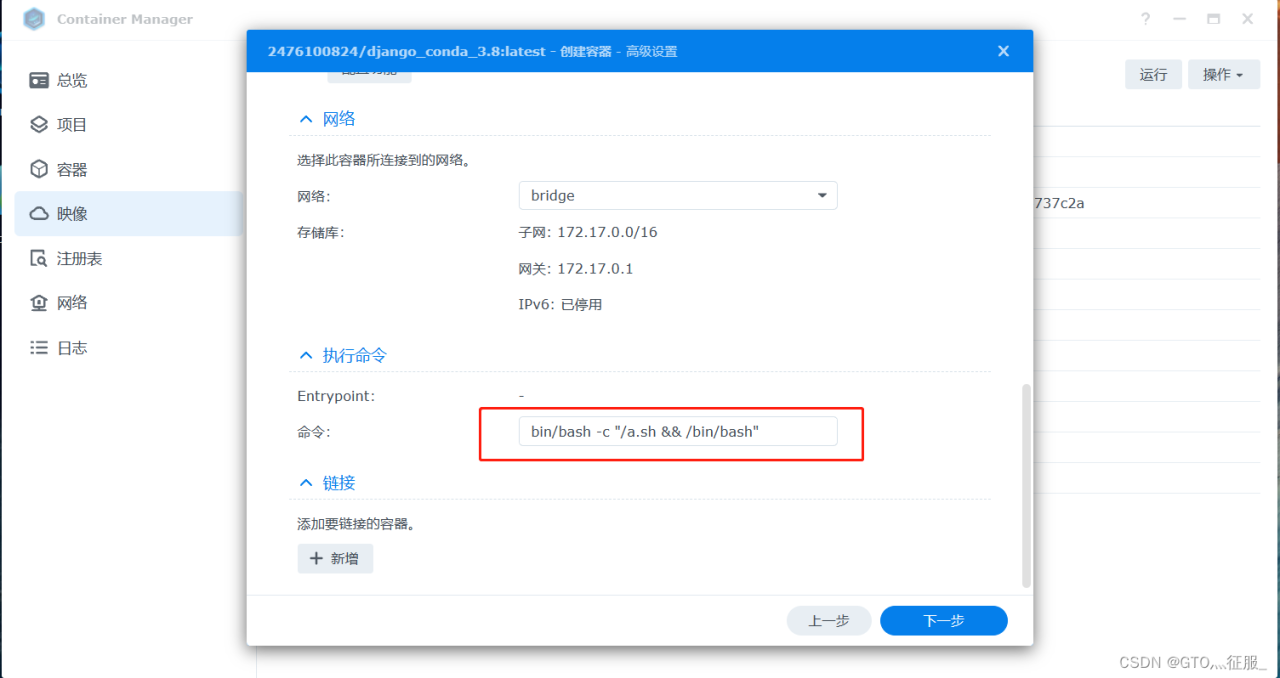Open the 日志 log list icon
This screenshot has height=678, width=1280.
[x=39, y=348]
